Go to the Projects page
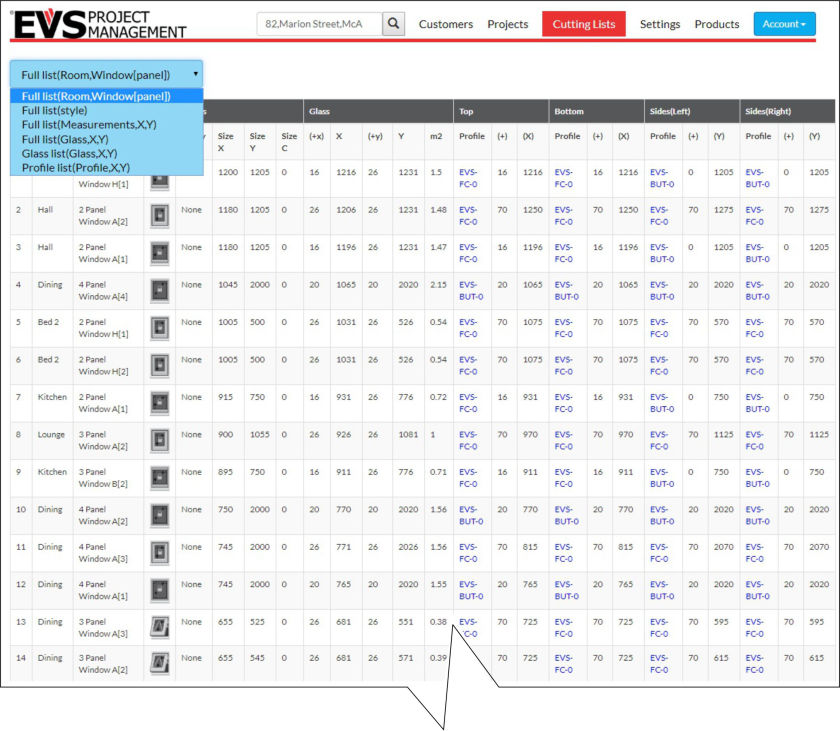Viewport: 840px width, 731px height. [507, 24]
